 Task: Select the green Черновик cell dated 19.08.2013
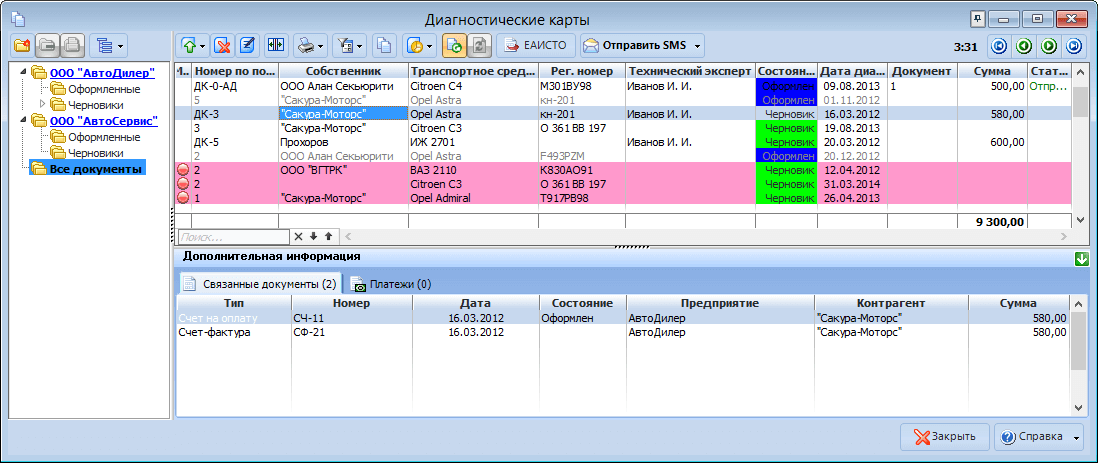pyautogui.click(x=786, y=128)
